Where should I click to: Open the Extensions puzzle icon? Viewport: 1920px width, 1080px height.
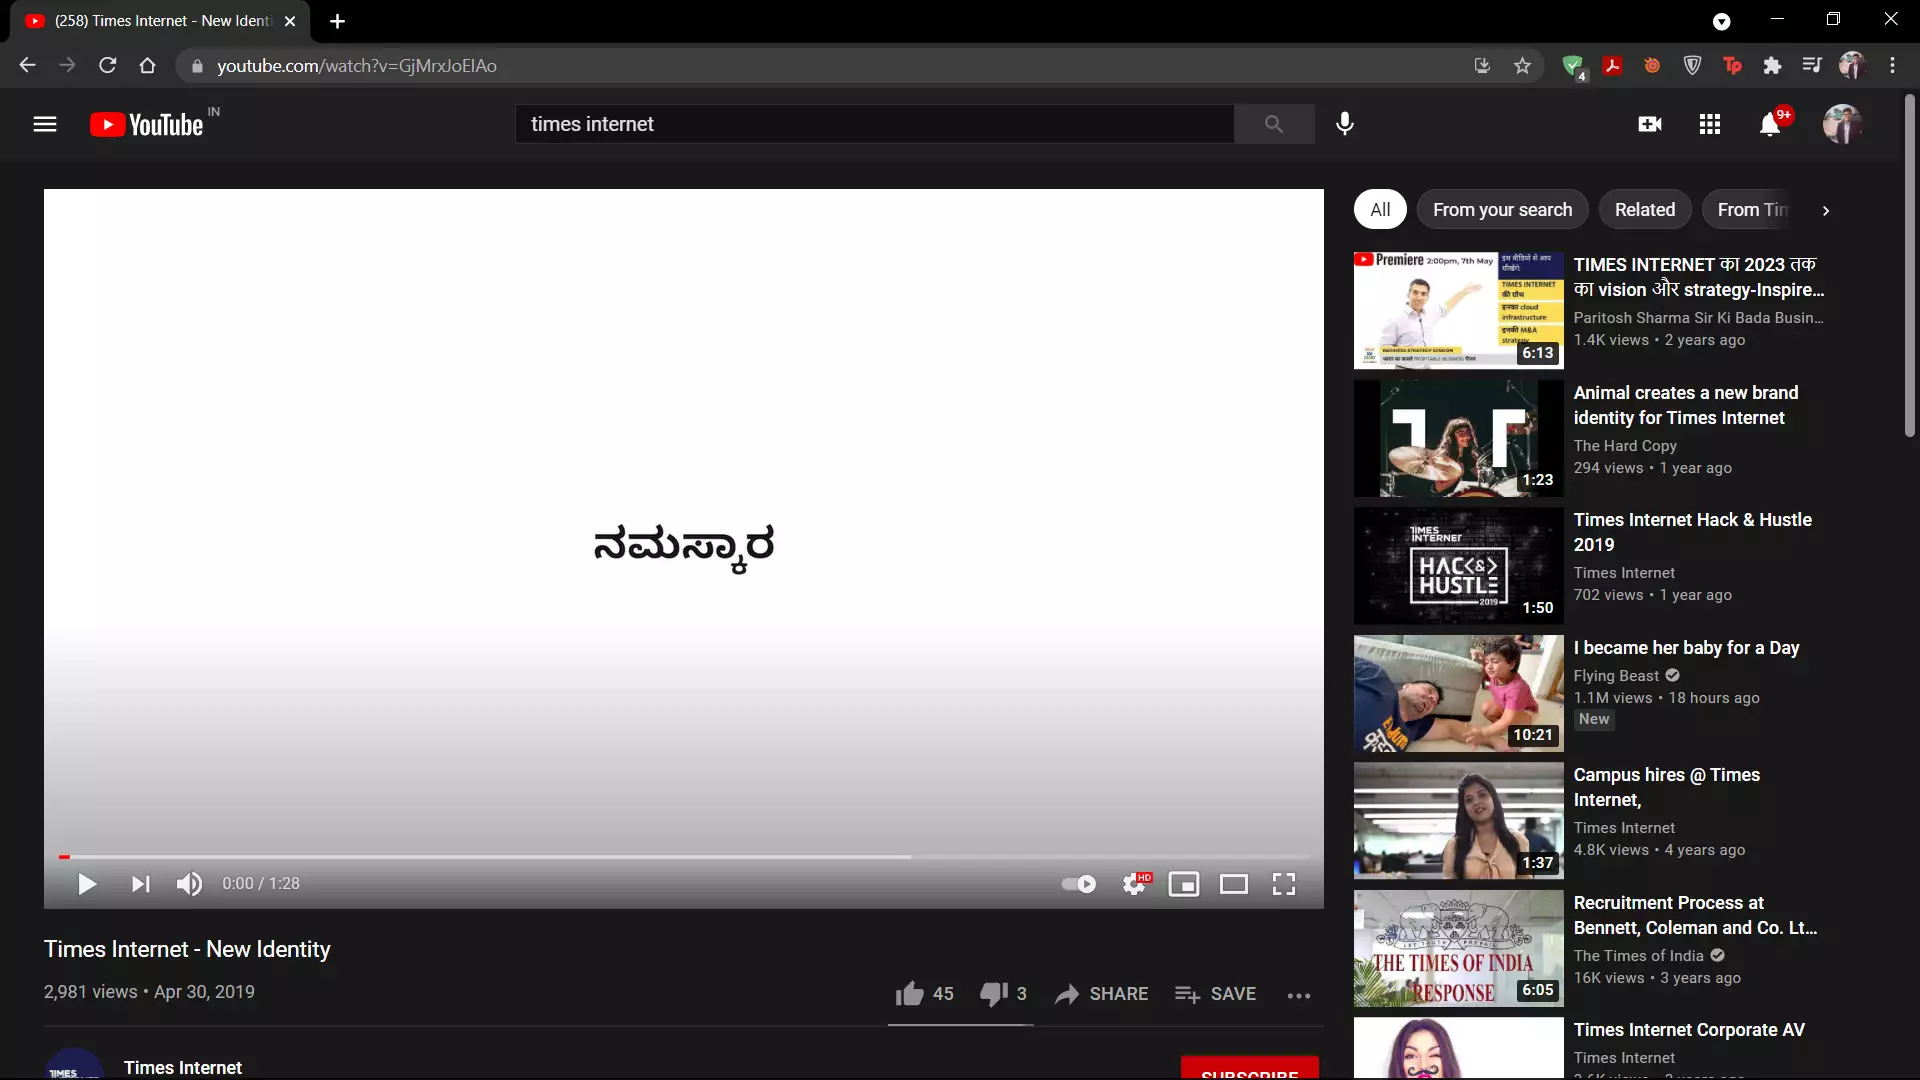coord(1772,66)
